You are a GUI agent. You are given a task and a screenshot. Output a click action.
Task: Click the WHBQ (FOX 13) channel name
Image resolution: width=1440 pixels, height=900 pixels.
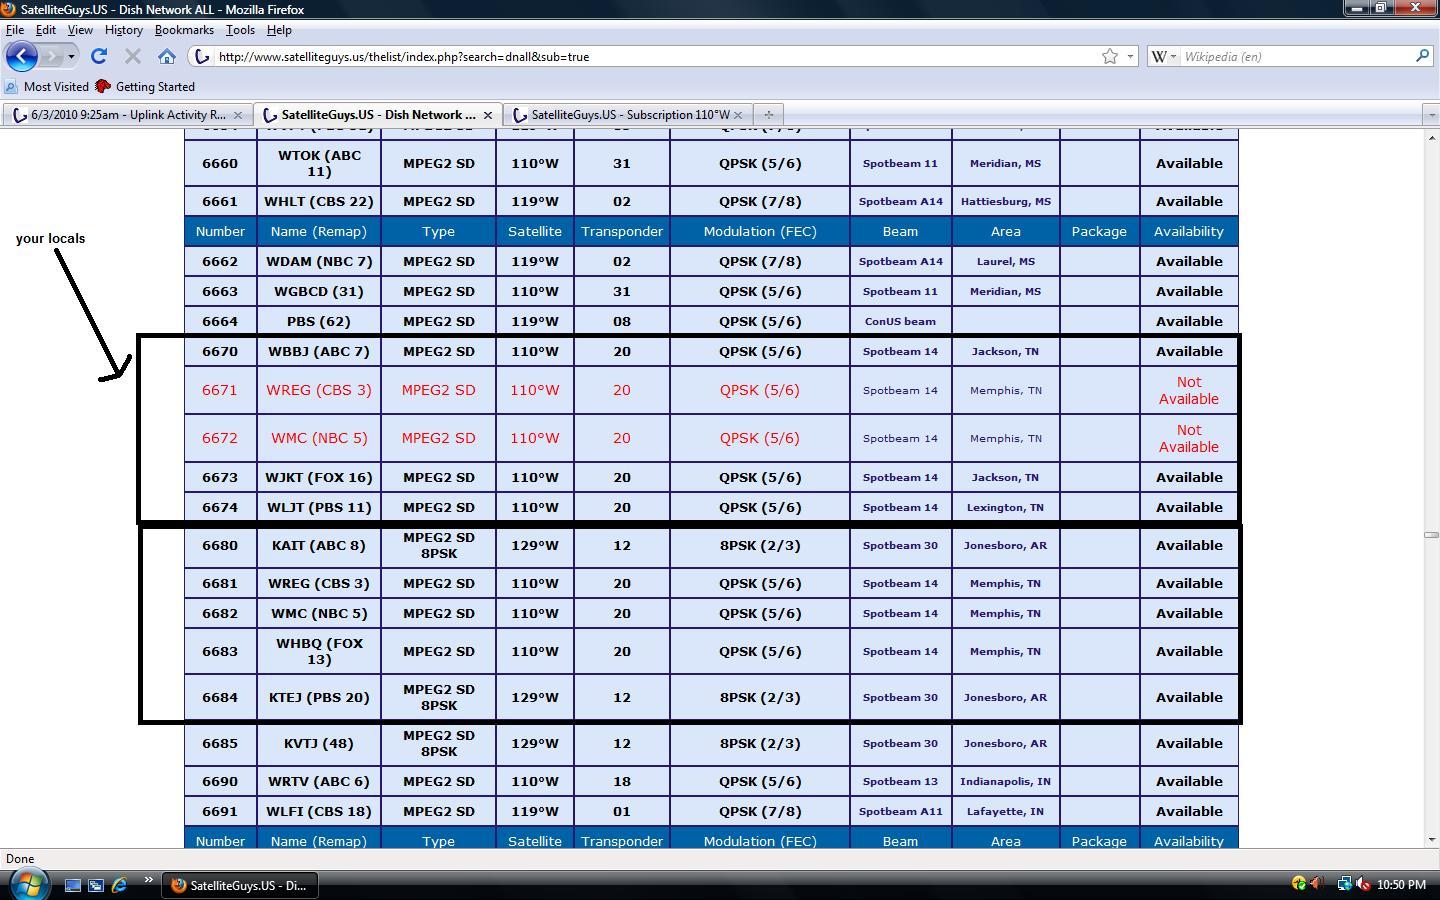[x=319, y=651]
